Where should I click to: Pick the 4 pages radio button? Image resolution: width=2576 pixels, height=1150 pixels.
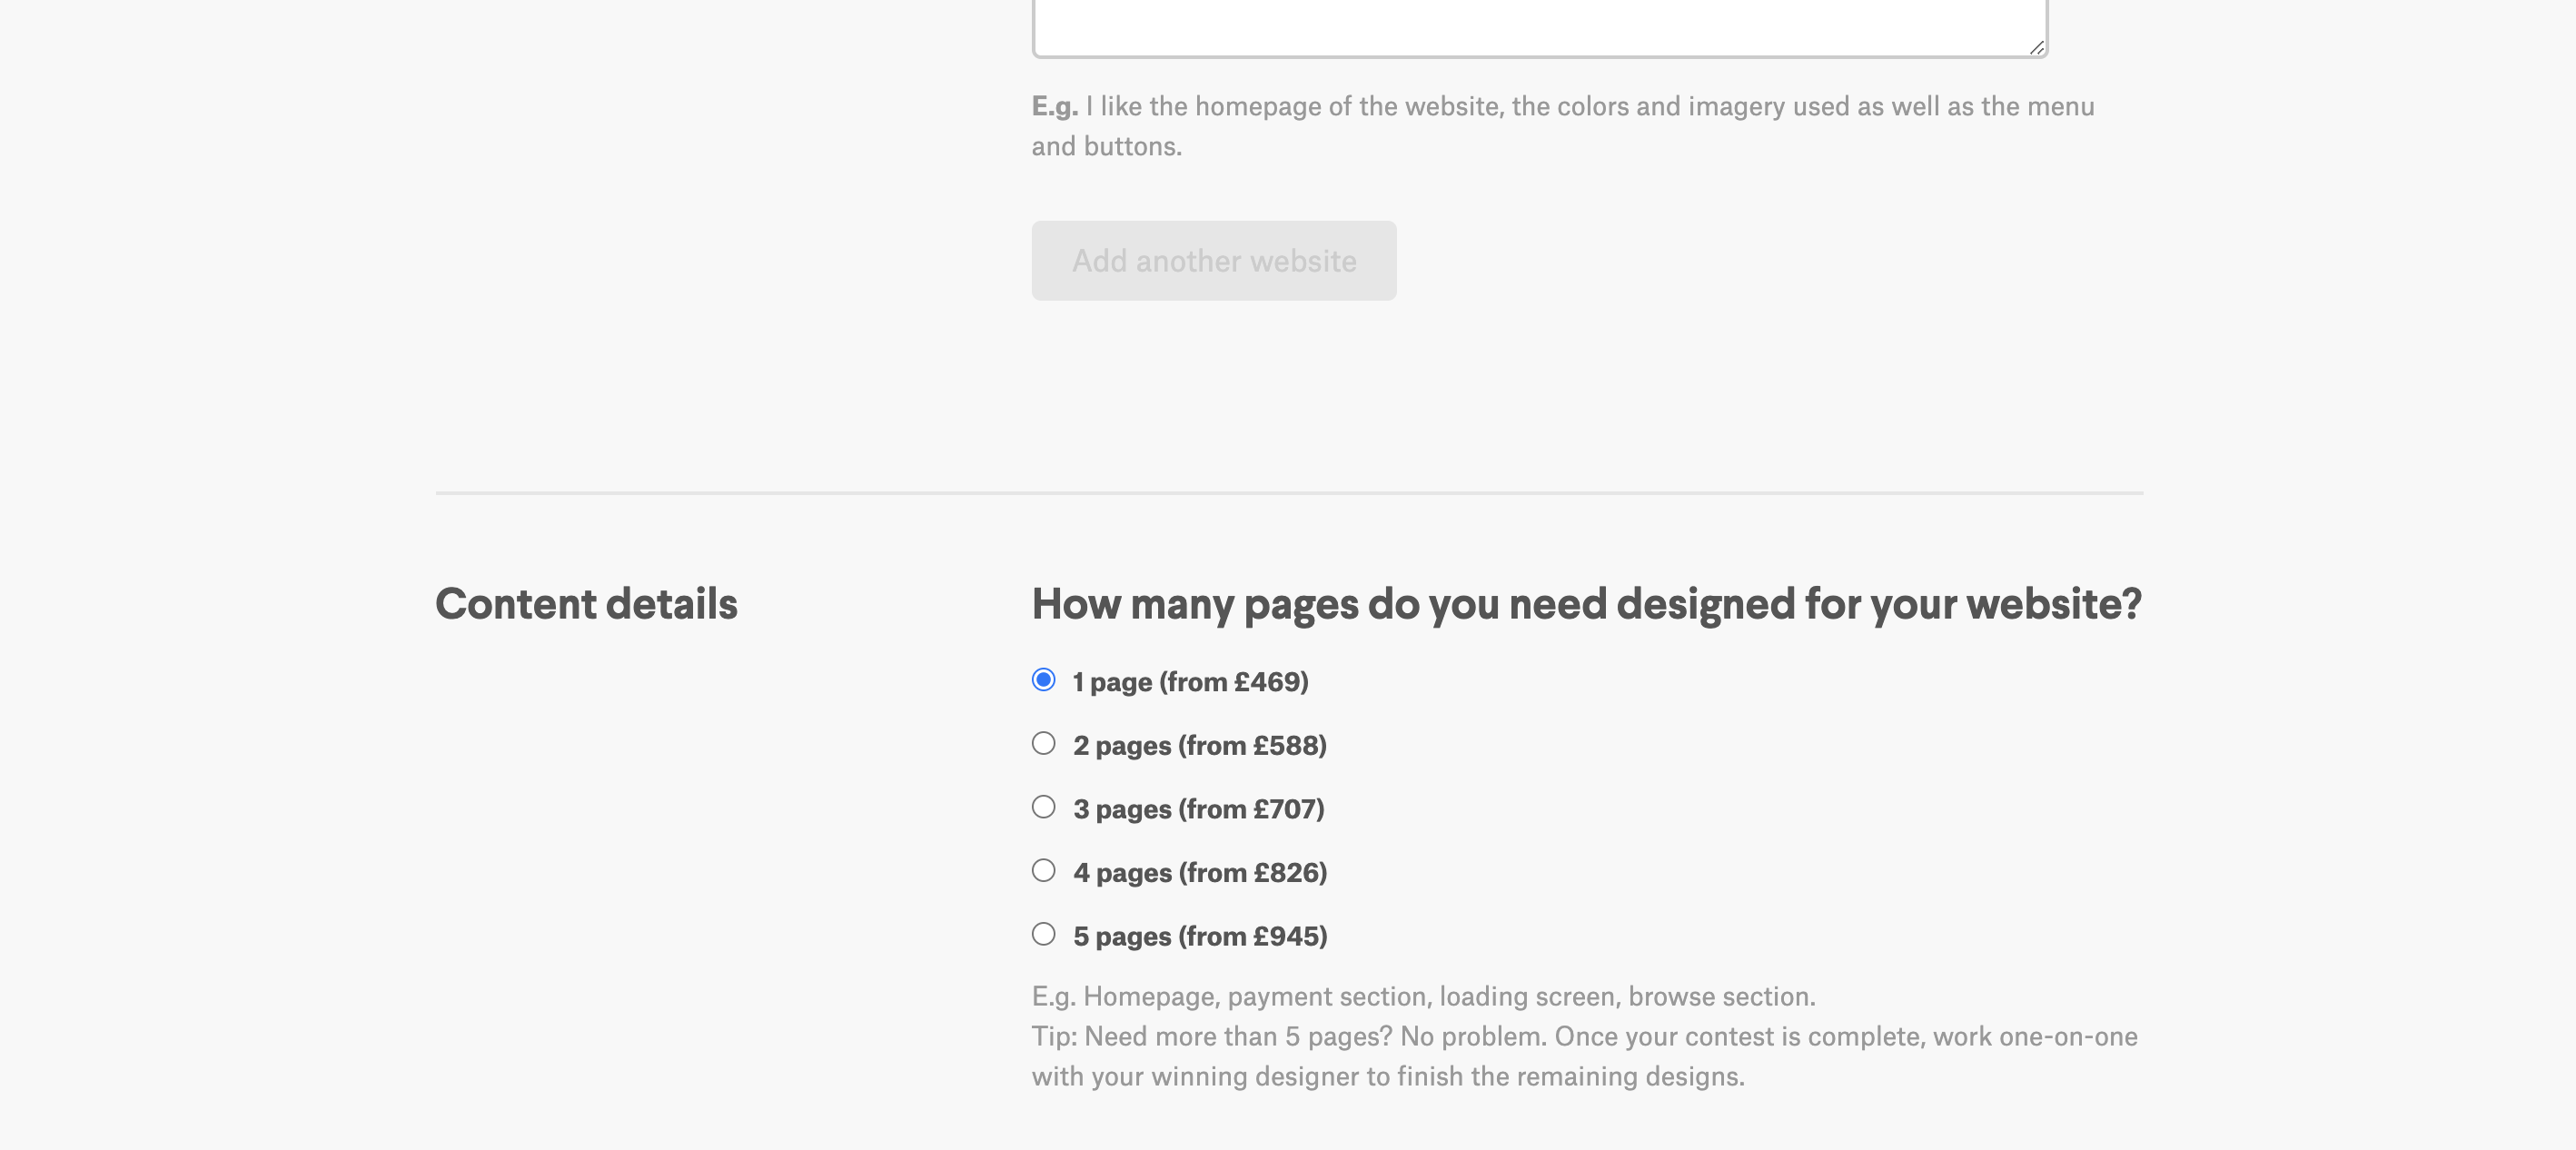(1043, 870)
